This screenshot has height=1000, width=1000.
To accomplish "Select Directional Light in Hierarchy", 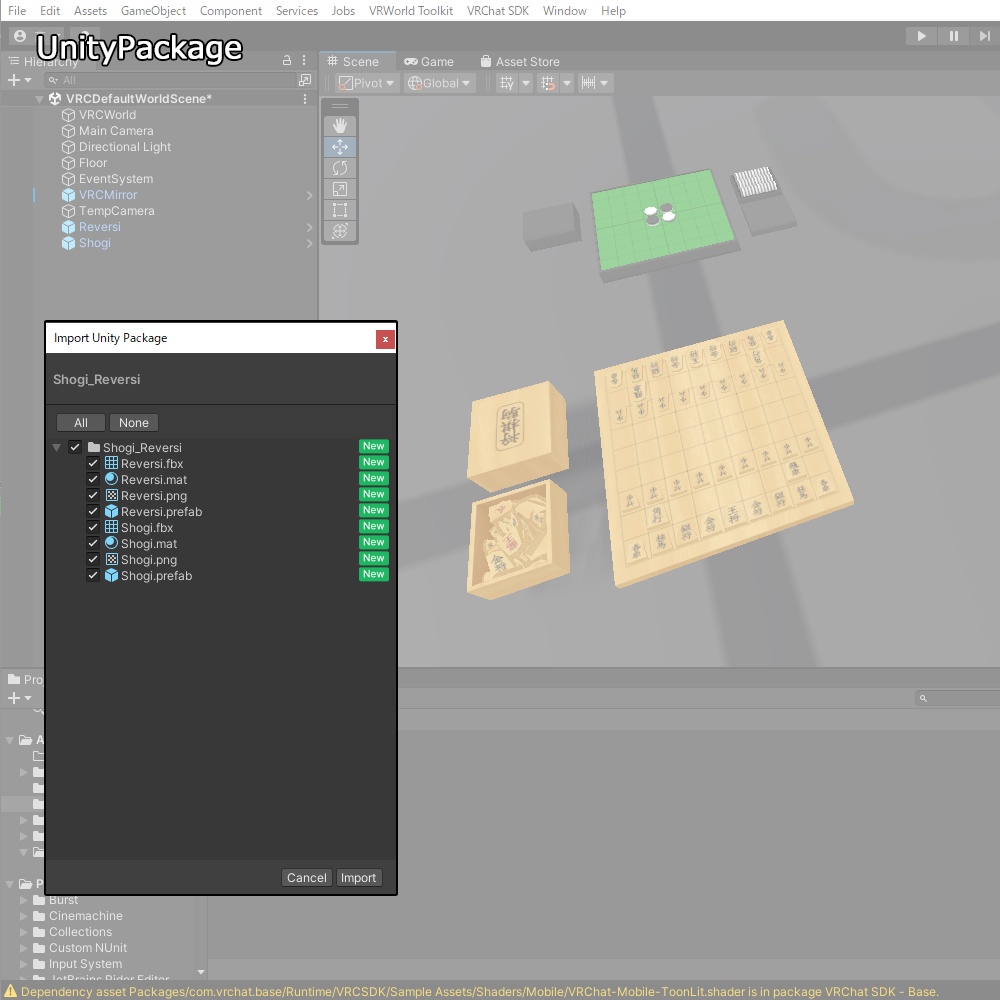I will click(125, 147).
